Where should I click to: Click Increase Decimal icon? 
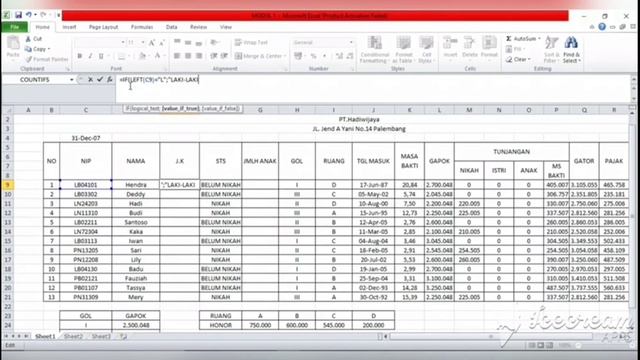point(339,56)
